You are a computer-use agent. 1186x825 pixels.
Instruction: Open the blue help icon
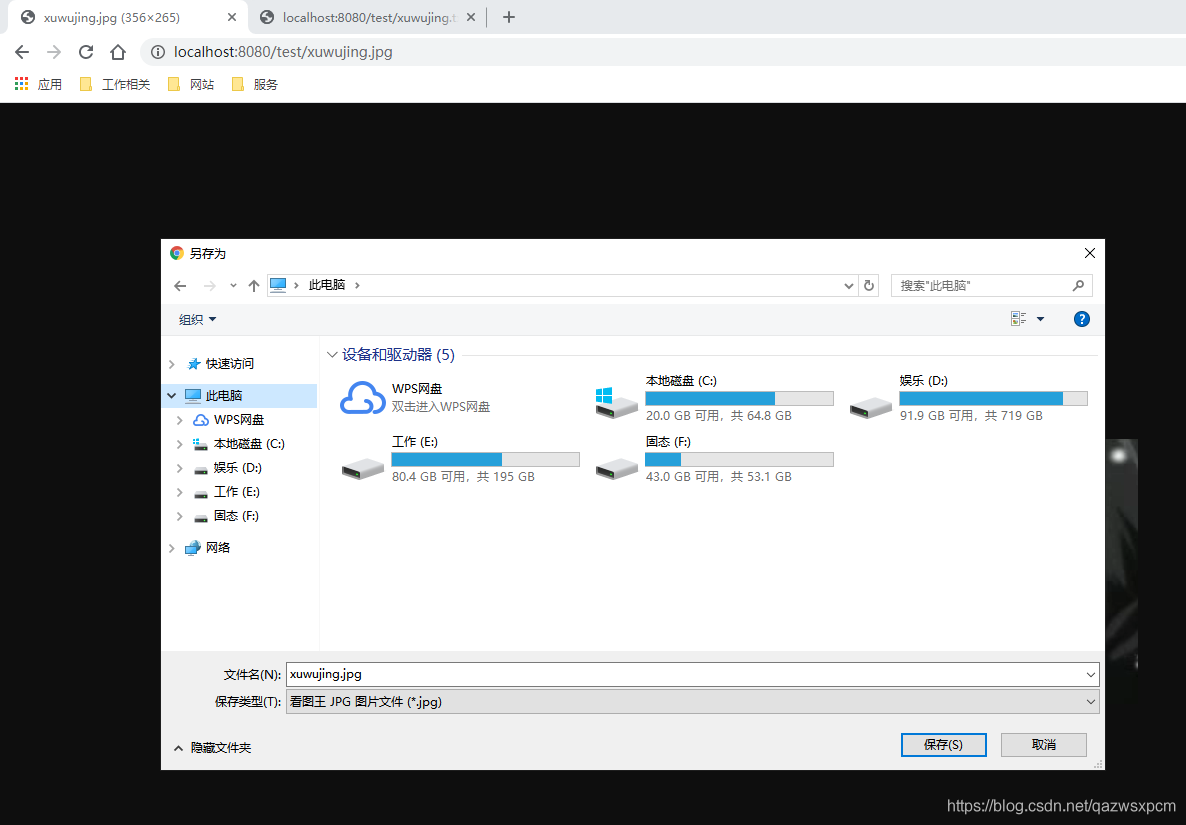point(1082,319)
